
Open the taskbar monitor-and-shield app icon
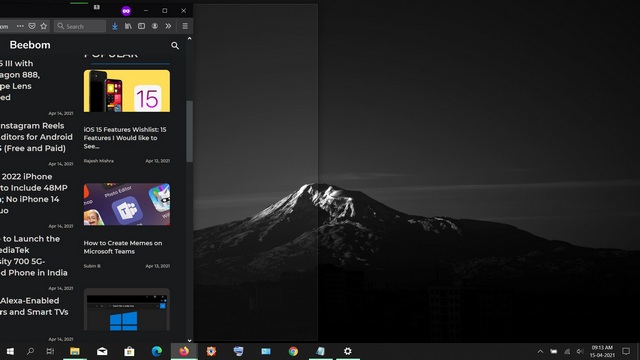pyautogui.click(x=238, y=351)
